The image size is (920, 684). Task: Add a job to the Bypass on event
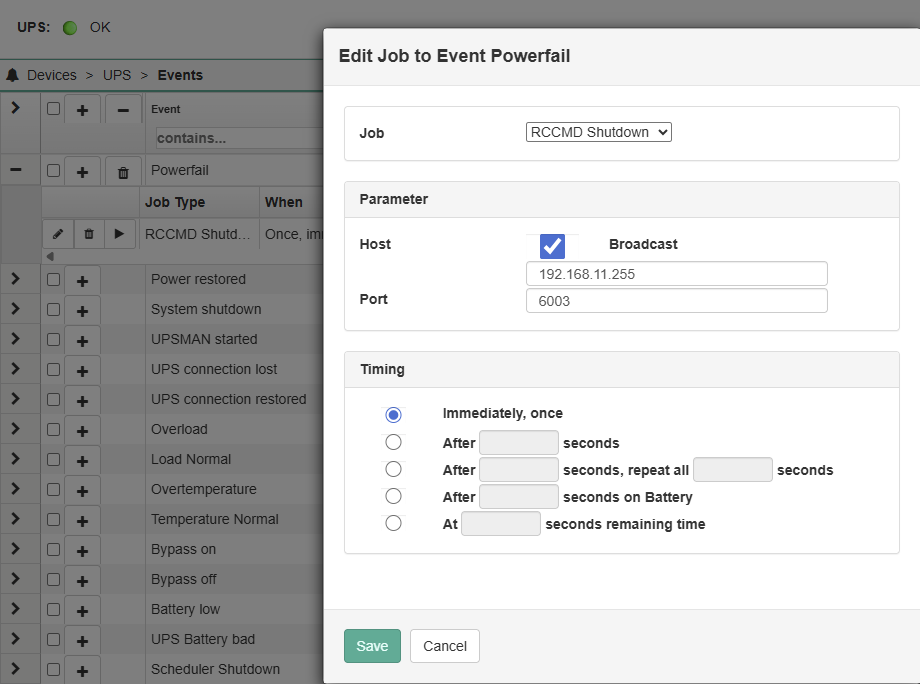tap(82, 550)
